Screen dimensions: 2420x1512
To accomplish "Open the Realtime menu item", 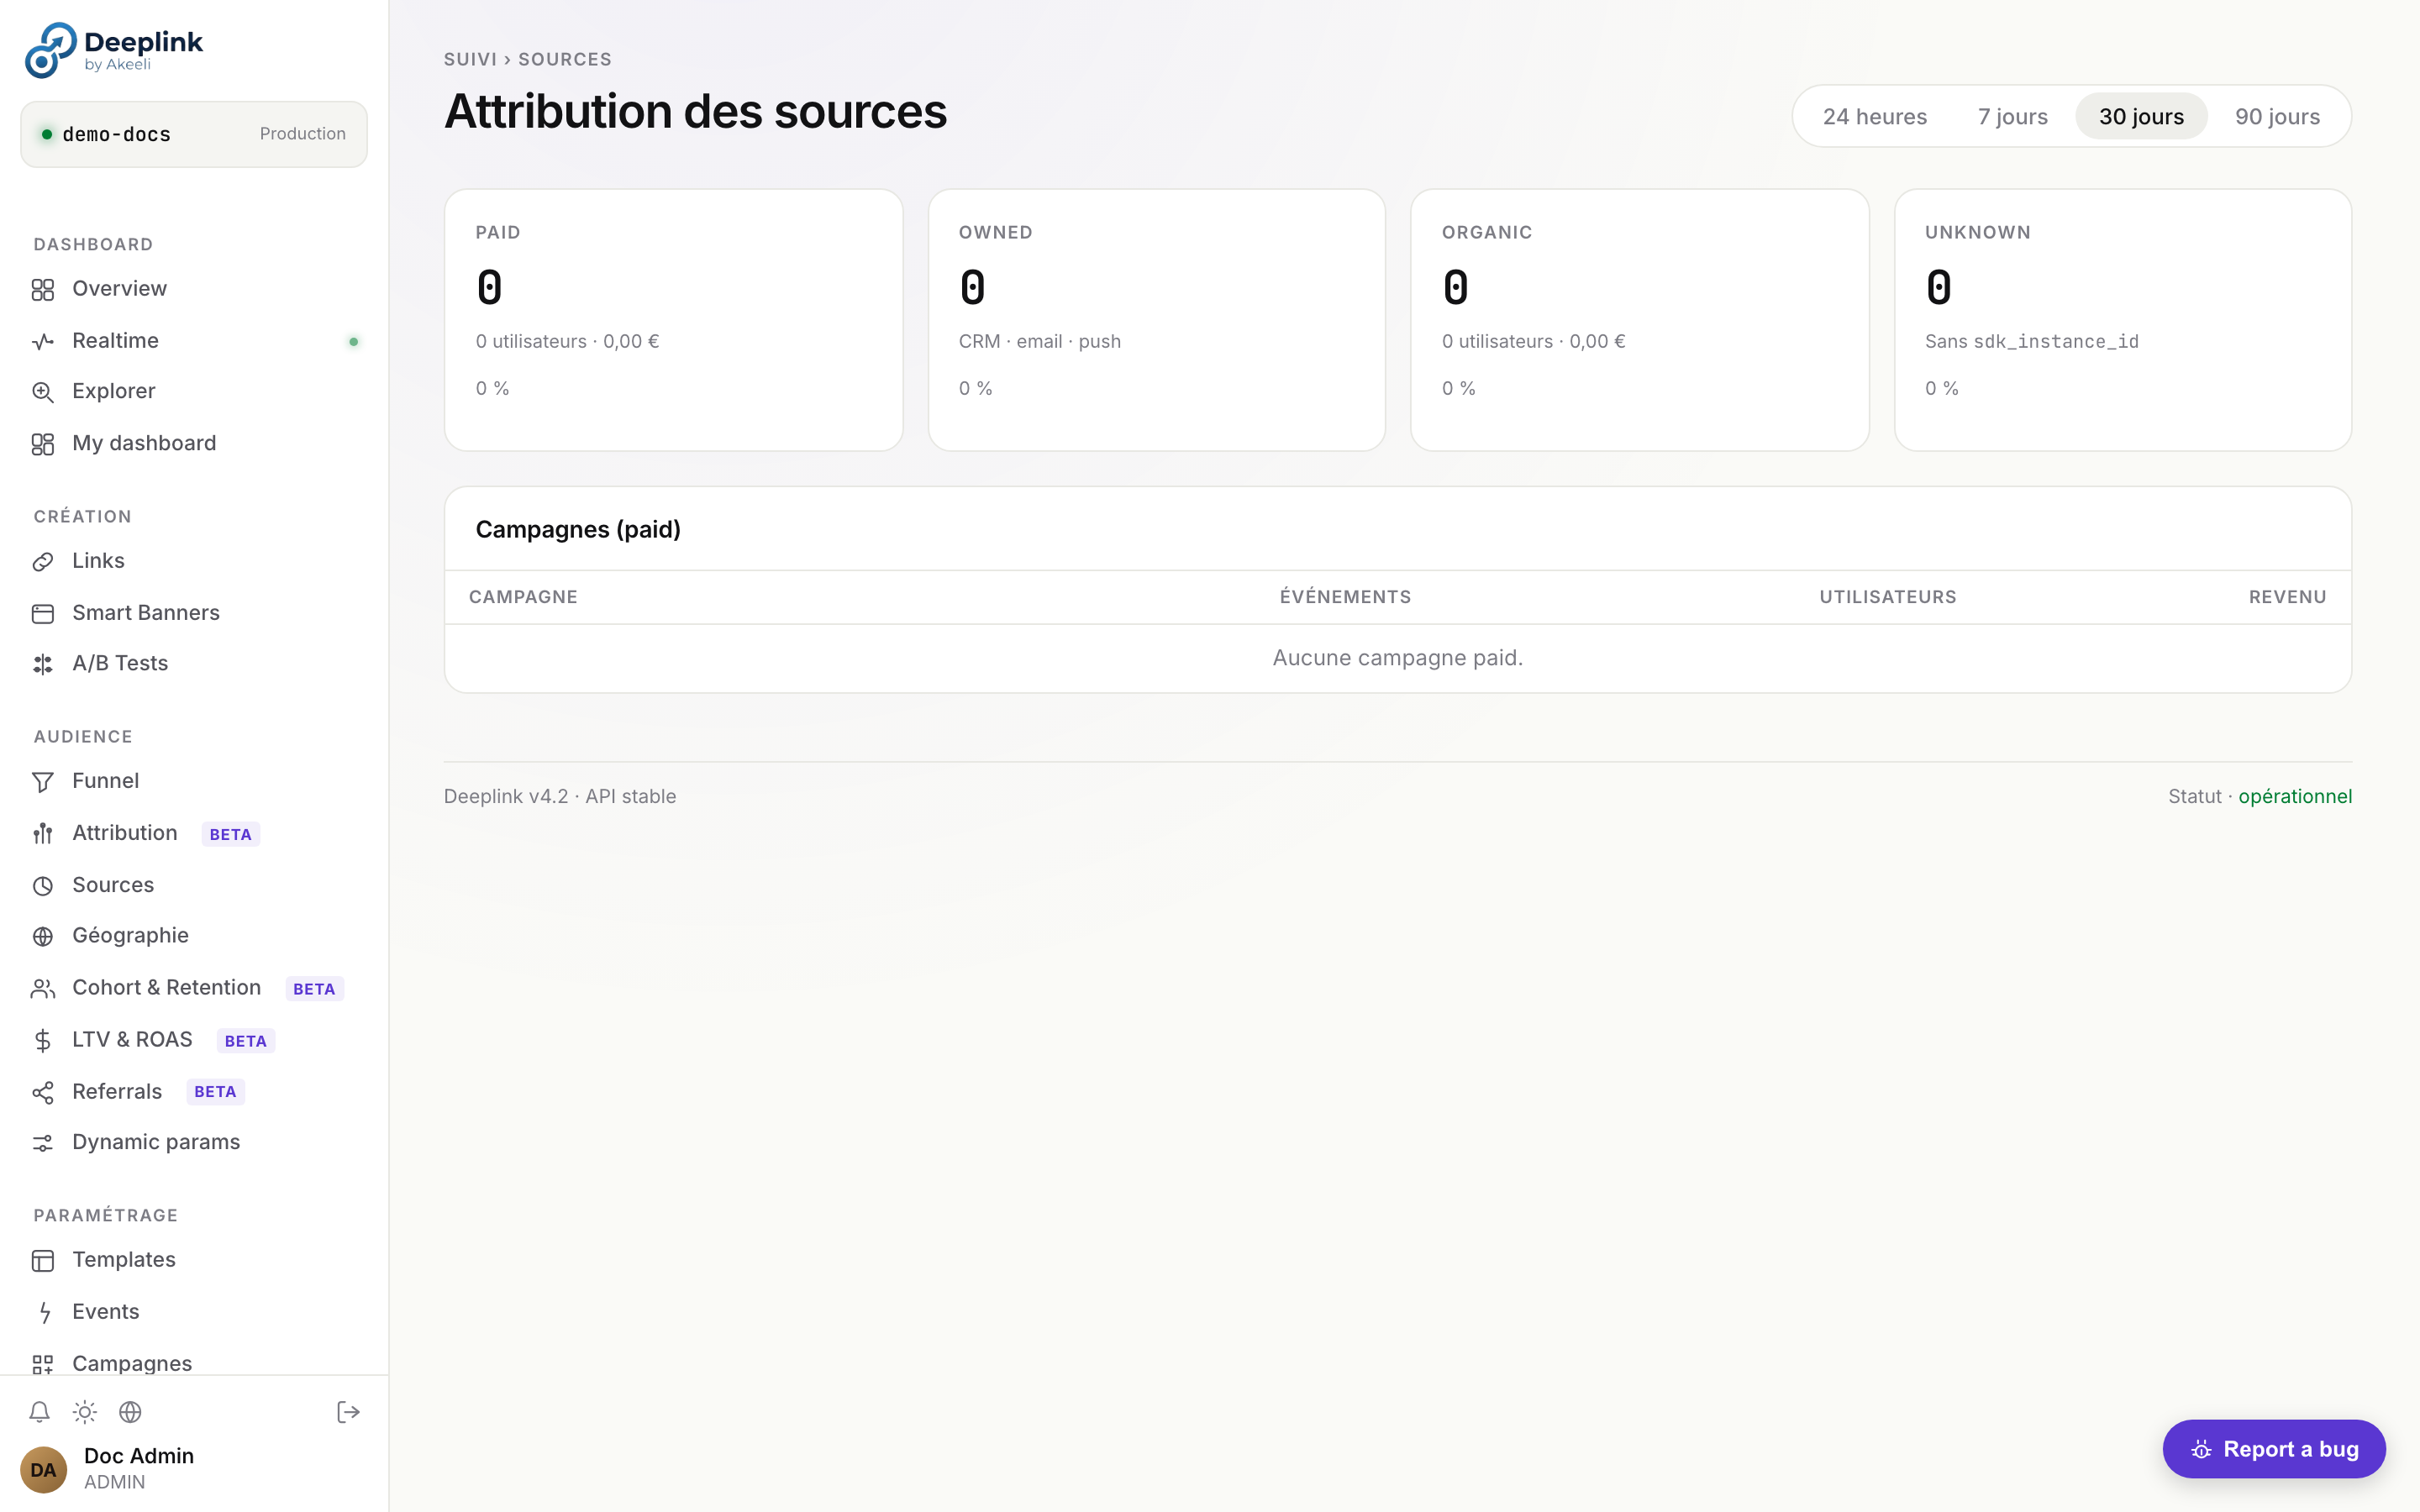I will click(194, 341).
